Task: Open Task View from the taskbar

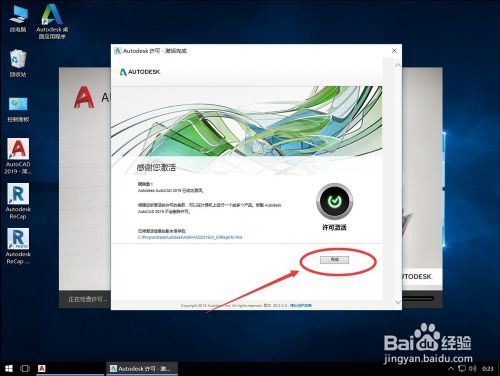Action: click(25, 368)
